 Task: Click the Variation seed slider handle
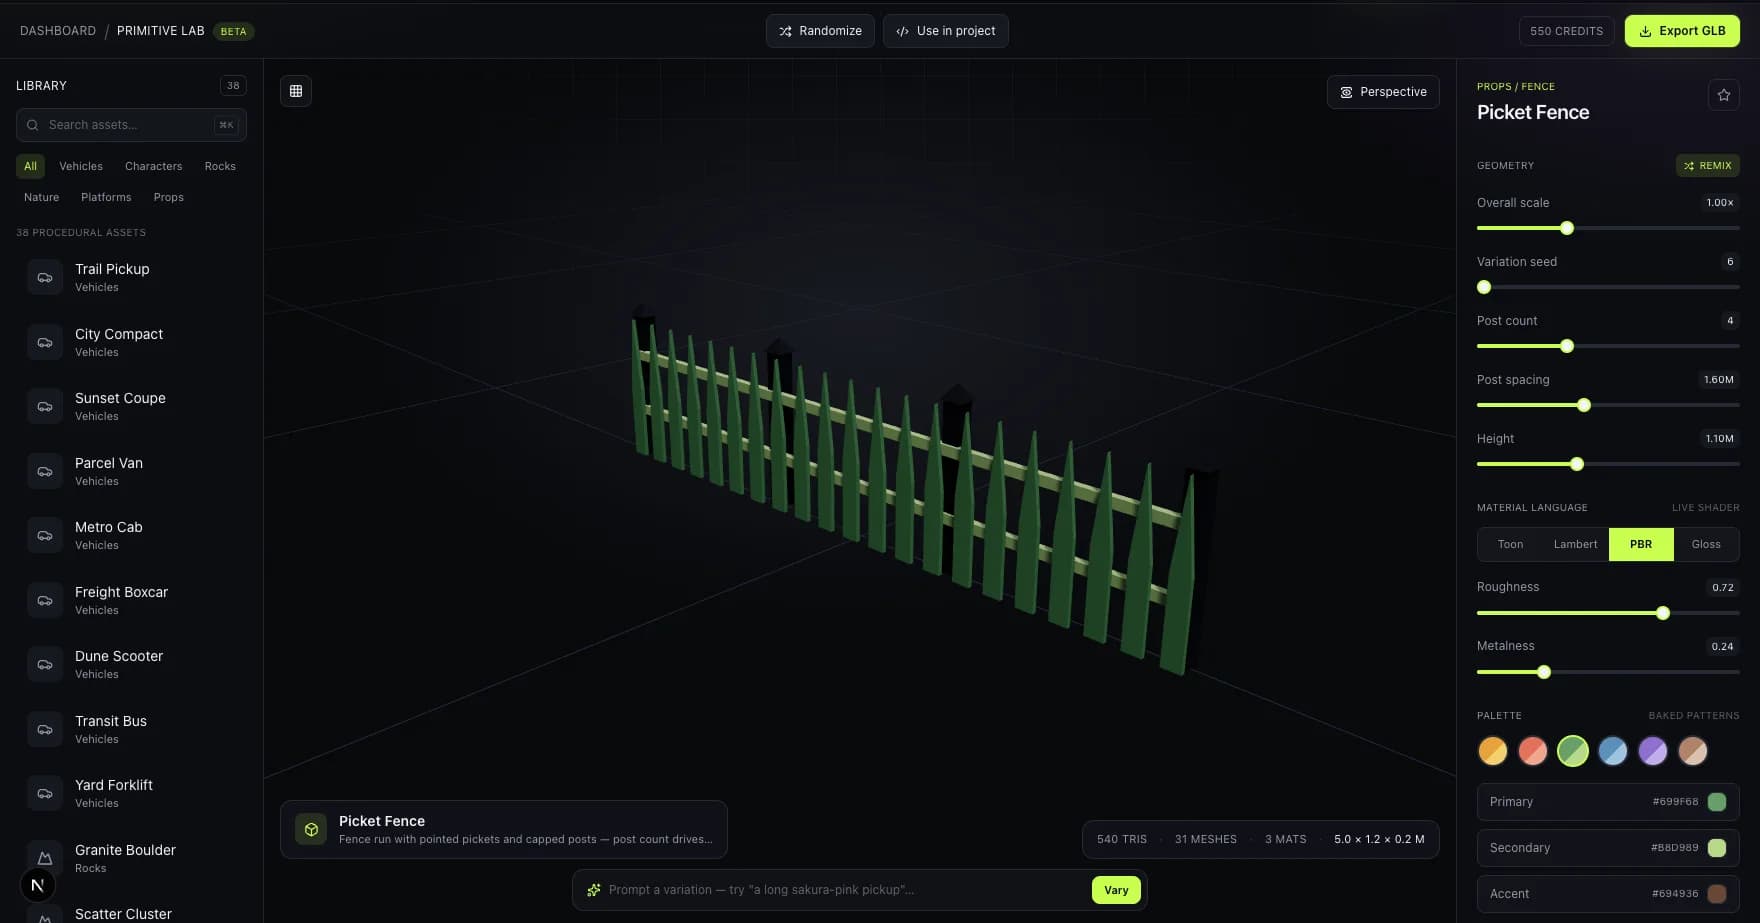[1484, 287]
